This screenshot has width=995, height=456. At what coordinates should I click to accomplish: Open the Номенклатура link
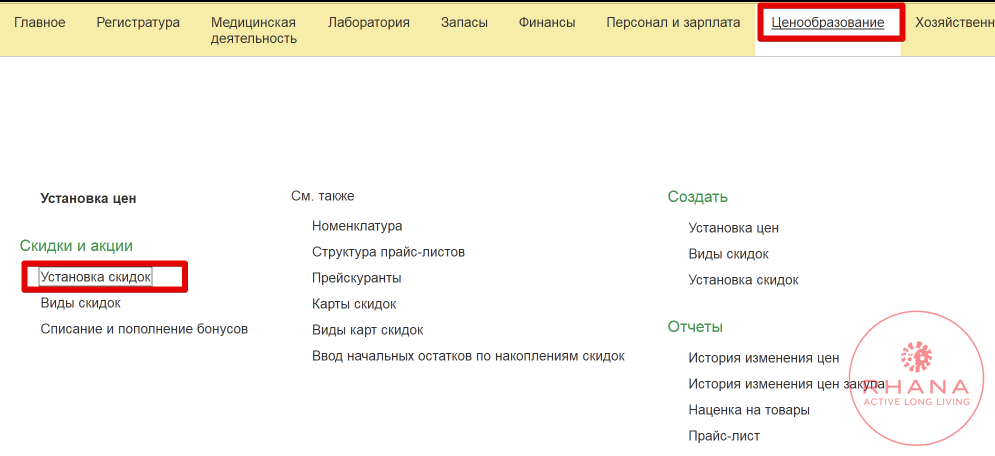pos(357,226)
